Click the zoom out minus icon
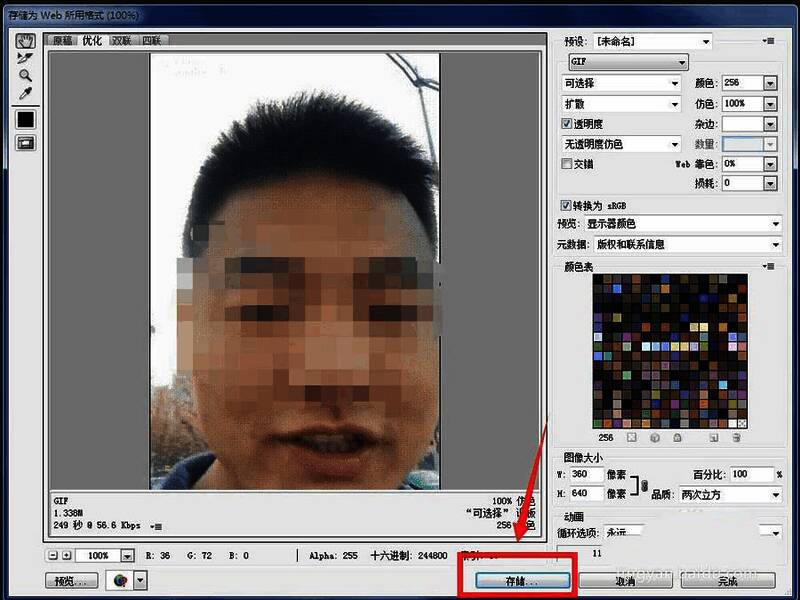This screenshot has width=800, height=600. 52,555
